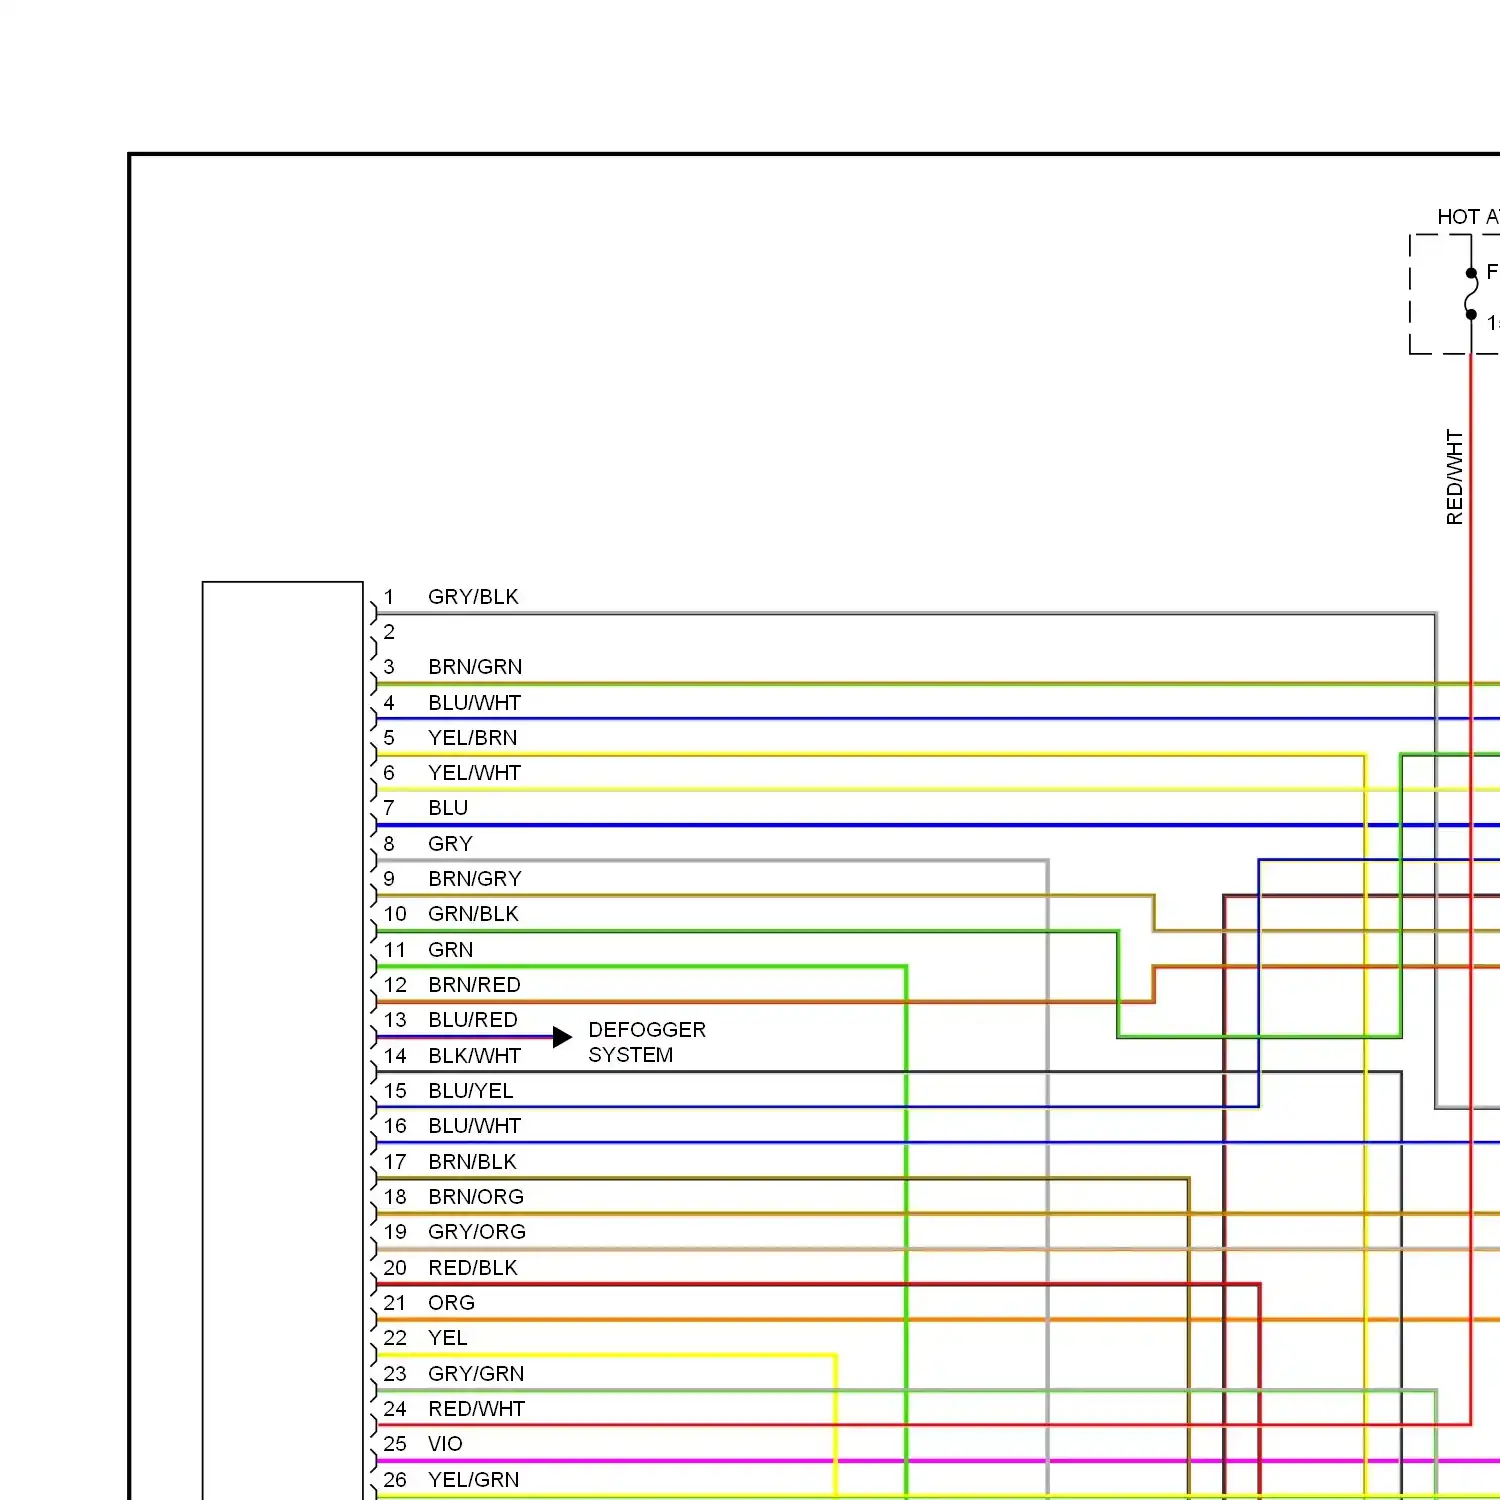This screenshot has width=1500, height=1500.
Task: Click the YEL label at pin 22
Action: (447, 1338)
